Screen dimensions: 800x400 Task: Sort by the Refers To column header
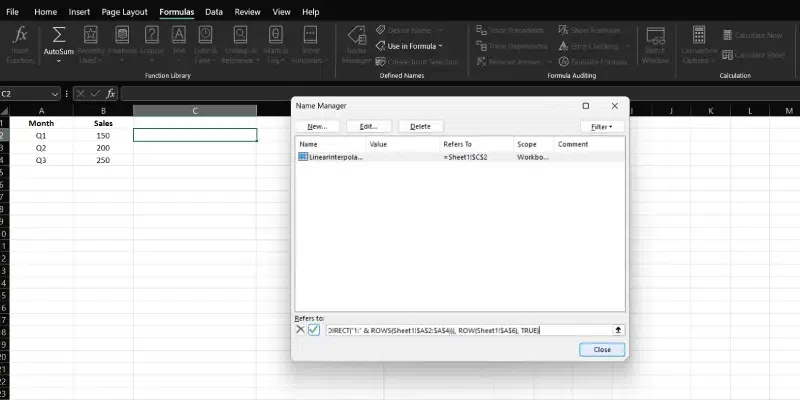(476, 144)
